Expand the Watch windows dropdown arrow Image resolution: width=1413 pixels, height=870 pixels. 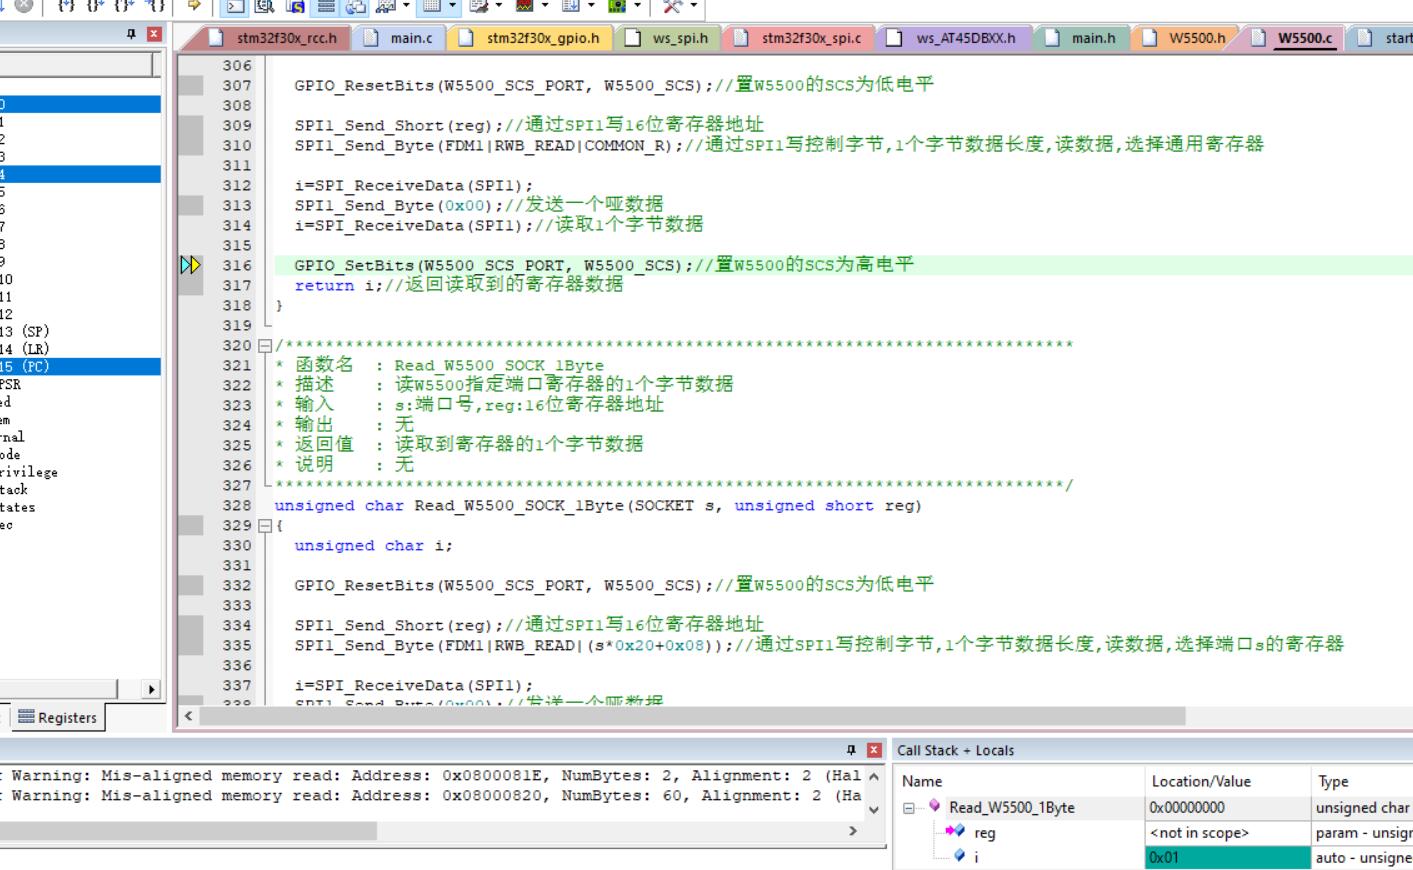click(406, 7)
